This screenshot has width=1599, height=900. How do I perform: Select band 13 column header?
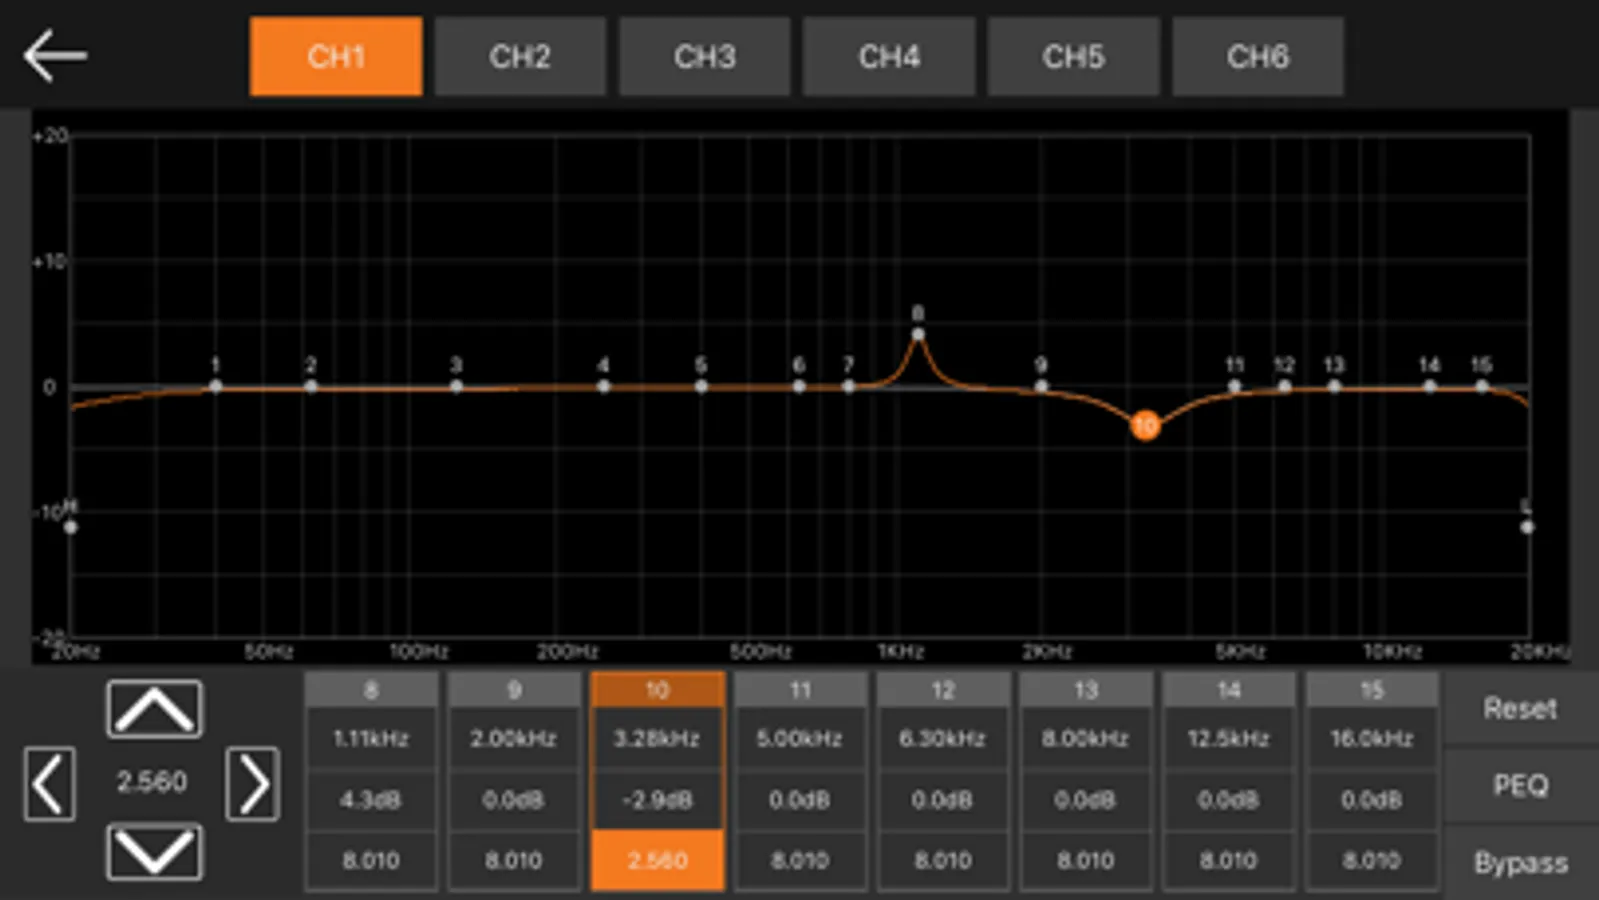coord(1086,690)
